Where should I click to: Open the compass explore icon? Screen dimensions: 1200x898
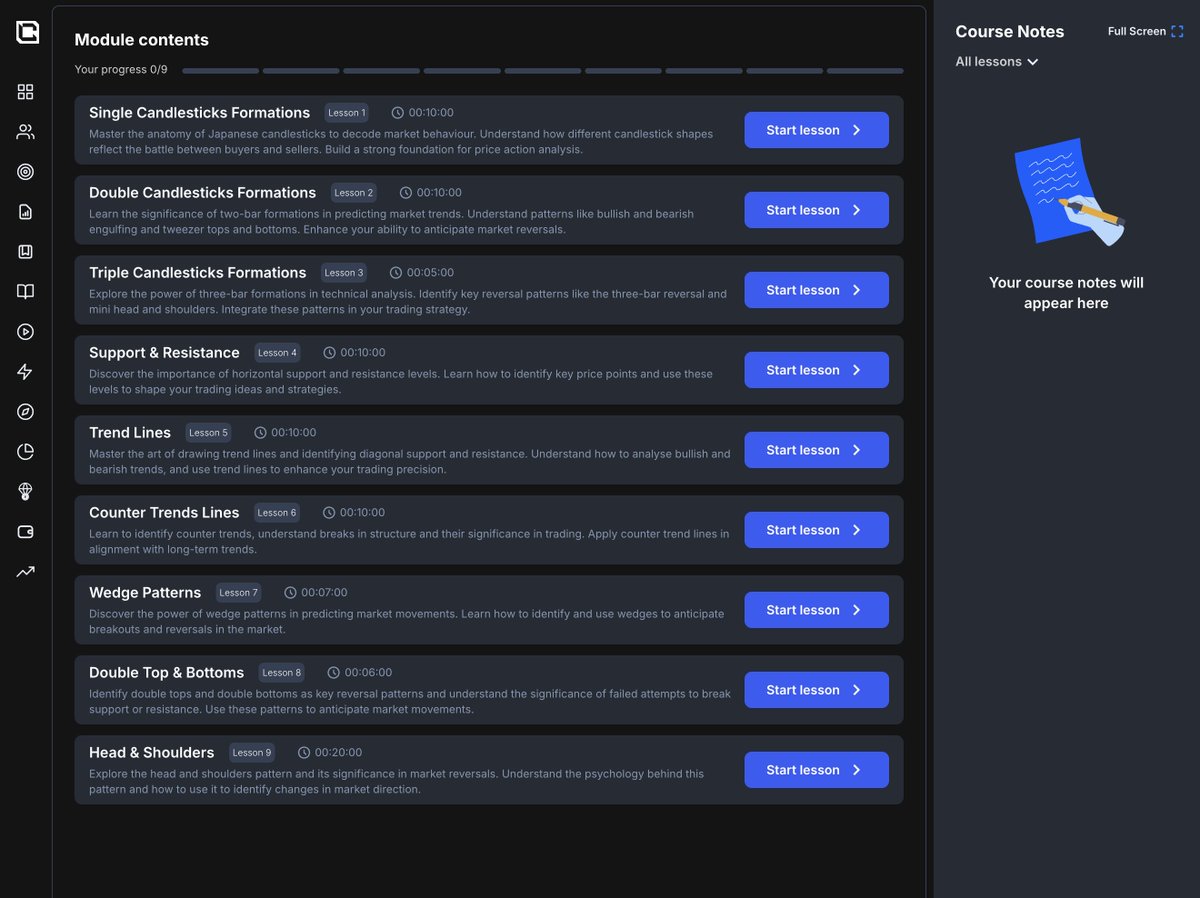[25, 411]
